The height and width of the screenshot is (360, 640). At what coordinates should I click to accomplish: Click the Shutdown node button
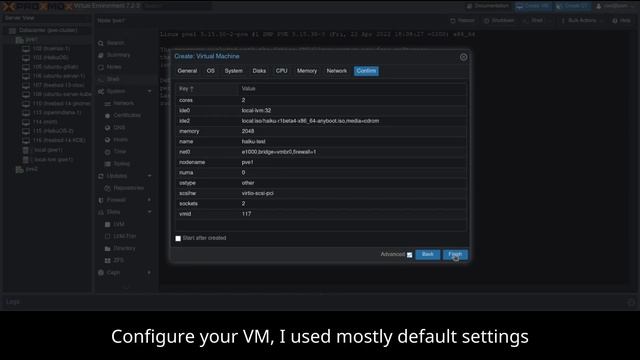pos(499,20)
